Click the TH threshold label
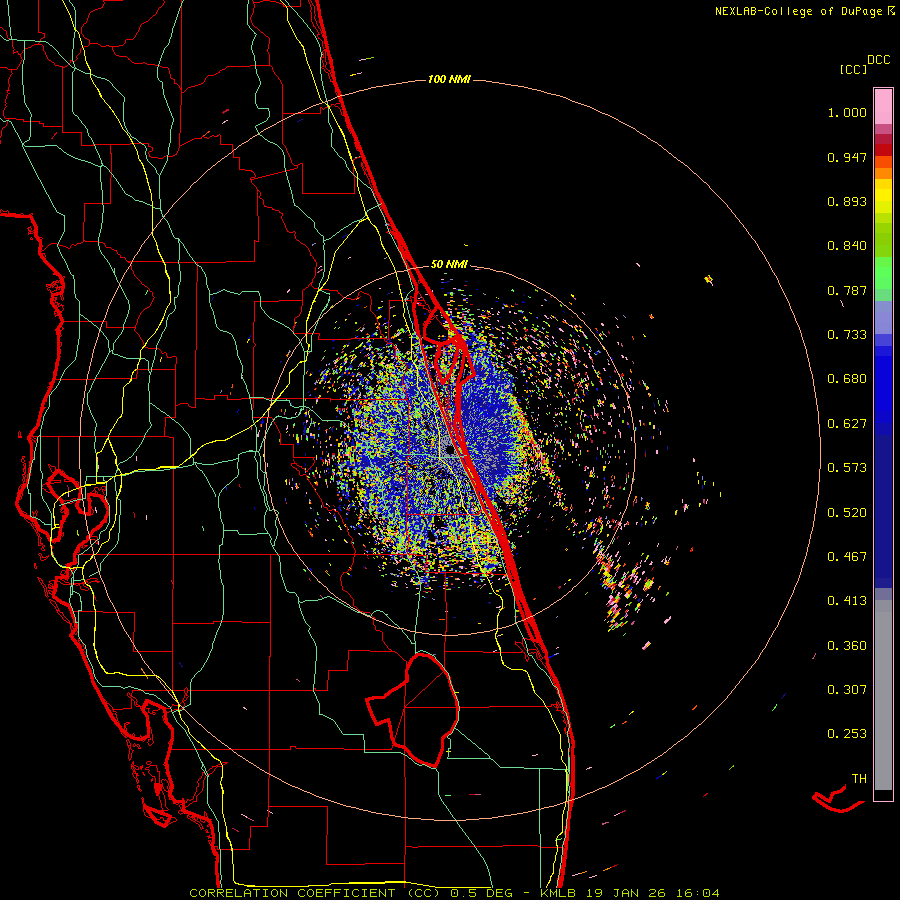 (859, 779)
